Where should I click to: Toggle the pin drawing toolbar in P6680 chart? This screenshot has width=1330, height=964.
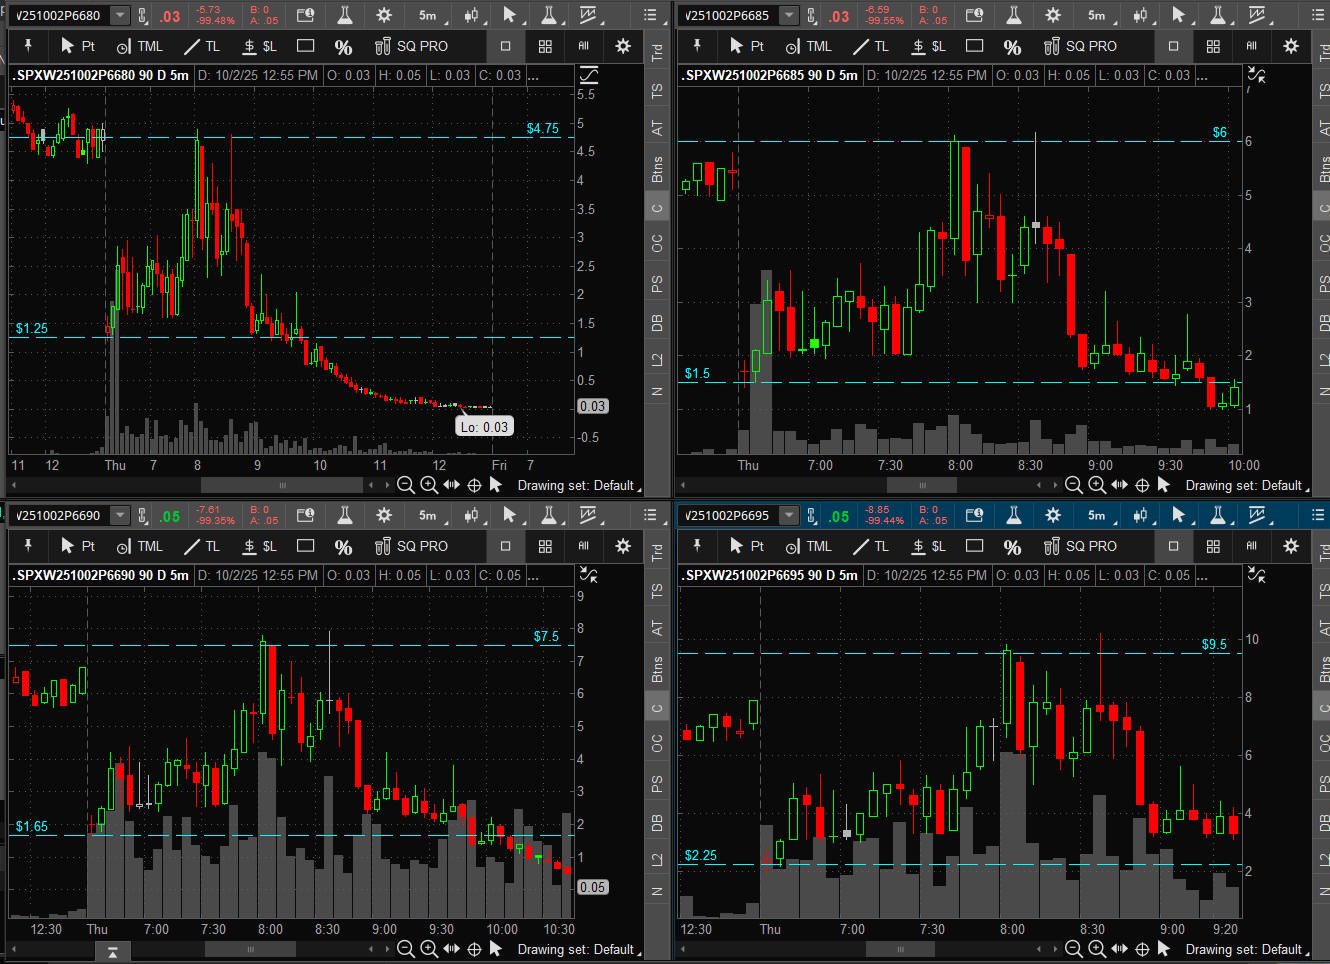[28, 46]
